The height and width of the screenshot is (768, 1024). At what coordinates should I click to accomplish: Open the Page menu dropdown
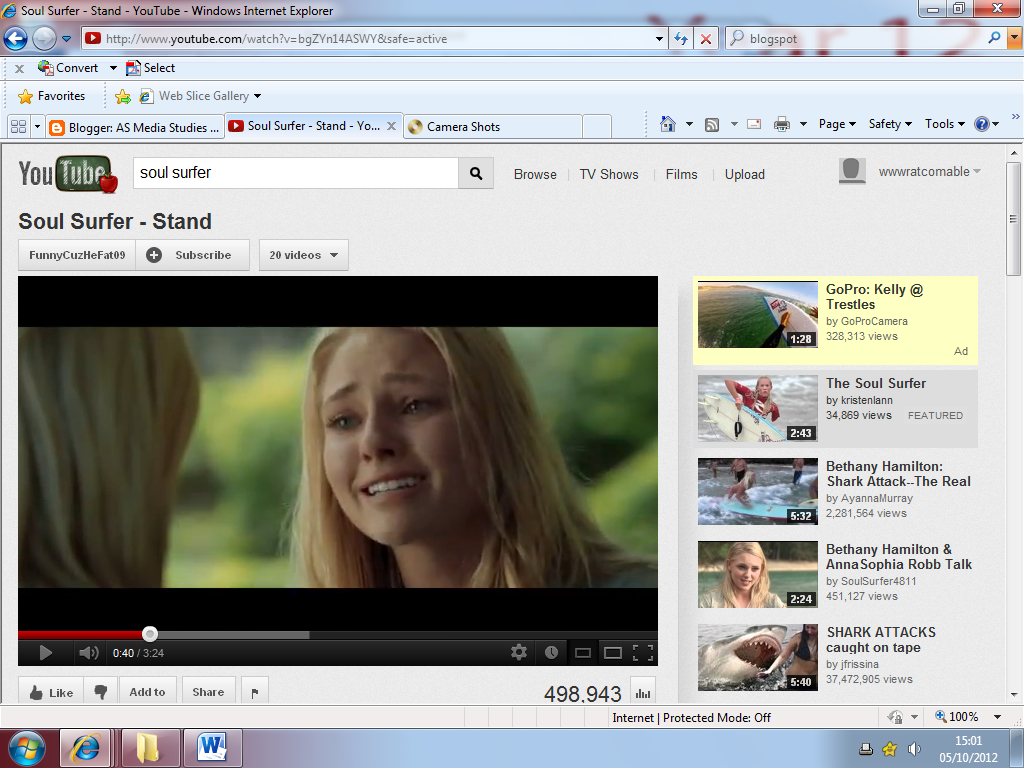click(x=837, y=124)
